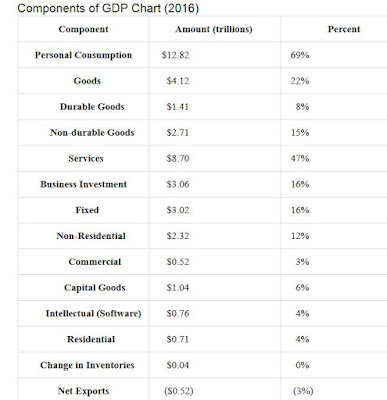
Task: Click the Intellectual (Software) label
Action: click(93, 314)
